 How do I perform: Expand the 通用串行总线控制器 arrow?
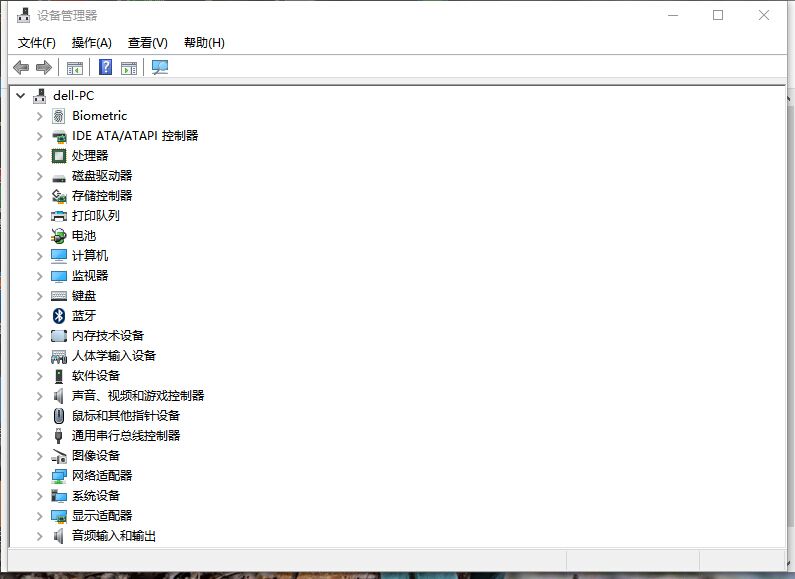pyautogui.click(x=40, y=436)
